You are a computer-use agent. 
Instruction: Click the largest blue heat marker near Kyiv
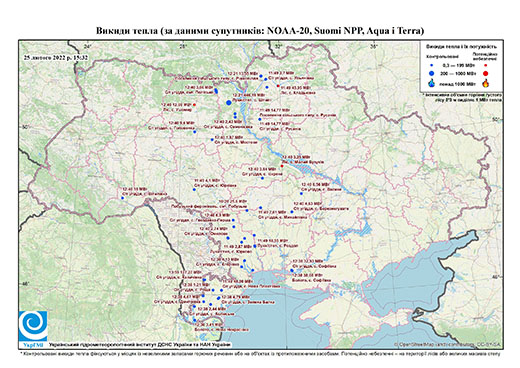[229, 103]
